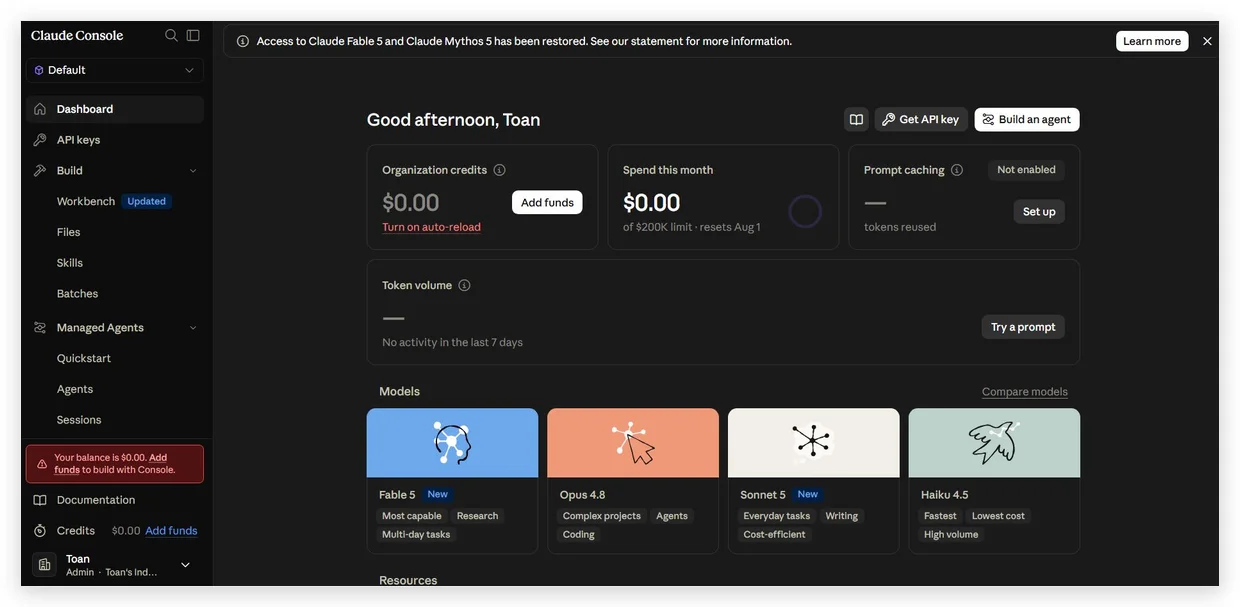Click the Managed Agents icon
The width and height of the screenshot is (1240, 607).
[40, 327]
